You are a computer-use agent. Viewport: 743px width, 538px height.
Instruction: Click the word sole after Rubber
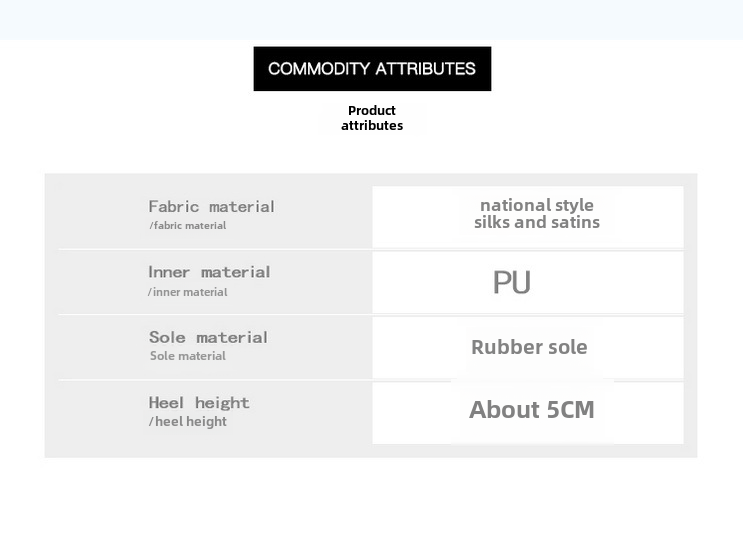[566, 348]
